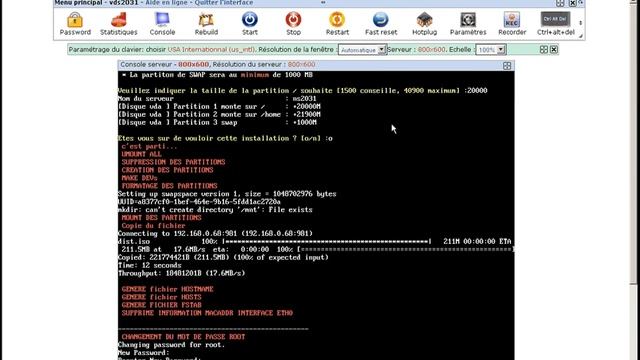Launch the Rebuild tool
Image resolution: width=640 pixels, height=360 pixels.
tap(206, 24)
